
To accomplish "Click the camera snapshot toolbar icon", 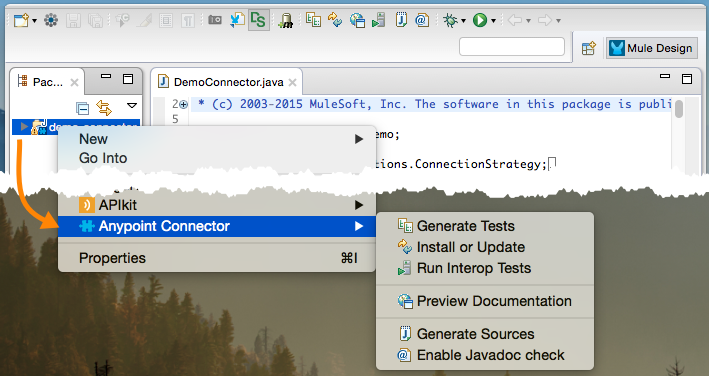I will 215,20.
